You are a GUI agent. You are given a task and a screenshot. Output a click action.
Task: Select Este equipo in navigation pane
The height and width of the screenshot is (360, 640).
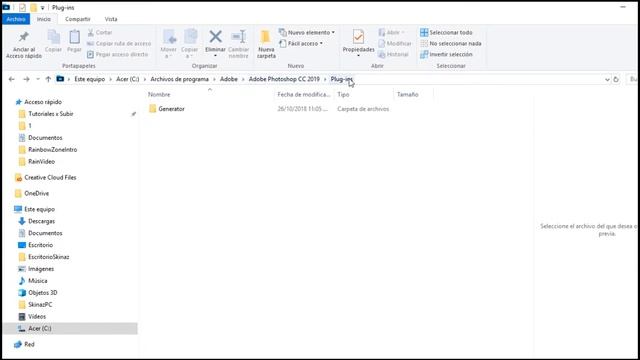[39, 209]
